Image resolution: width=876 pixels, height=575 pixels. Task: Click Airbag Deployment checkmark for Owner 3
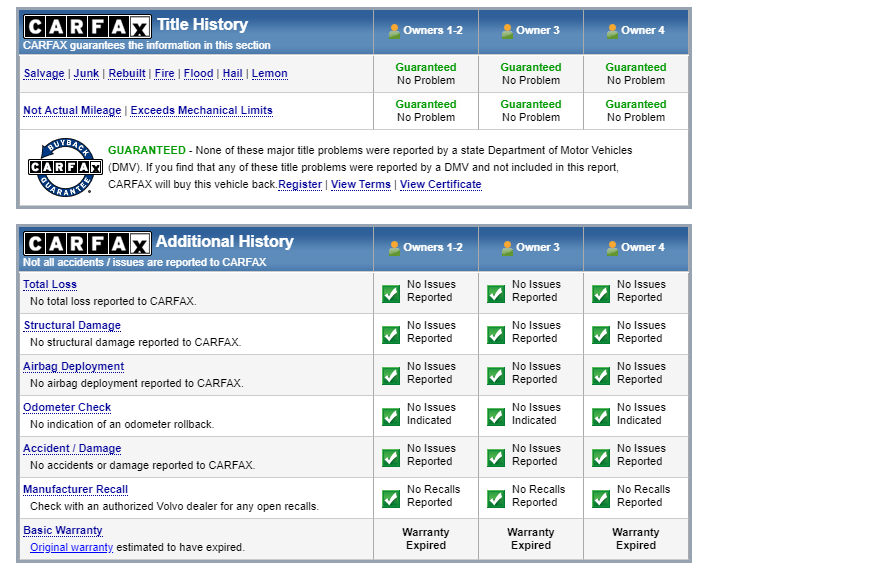[x=496, y=376]
